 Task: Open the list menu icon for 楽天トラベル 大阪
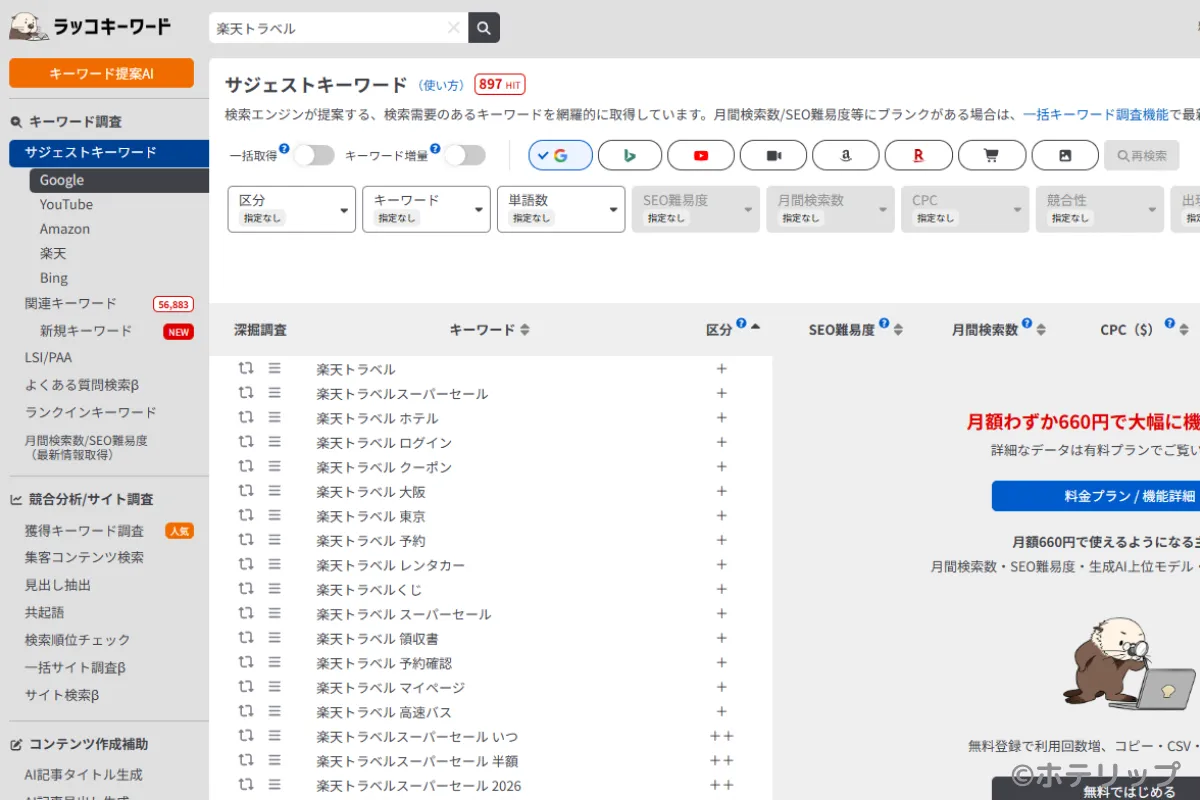pos(275,491)
